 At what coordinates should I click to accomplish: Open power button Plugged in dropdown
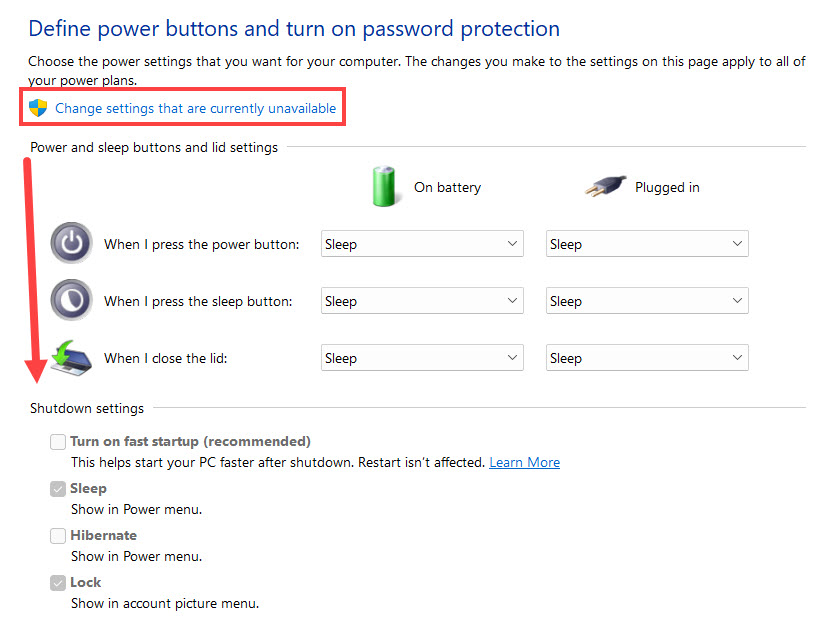(x=647, y=244)
